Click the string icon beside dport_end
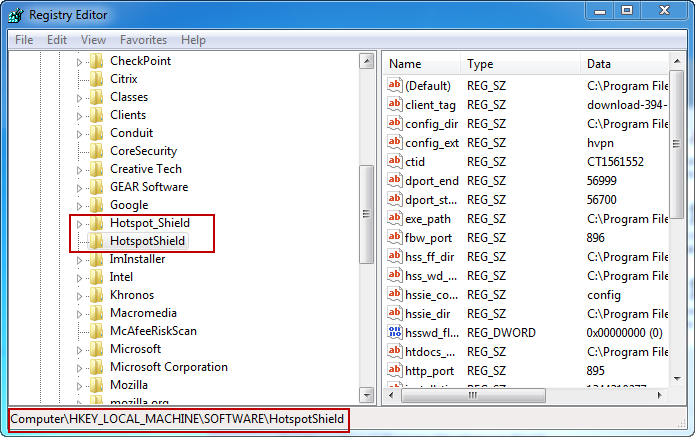Screen dimensions: 695x437 [394, 180]
